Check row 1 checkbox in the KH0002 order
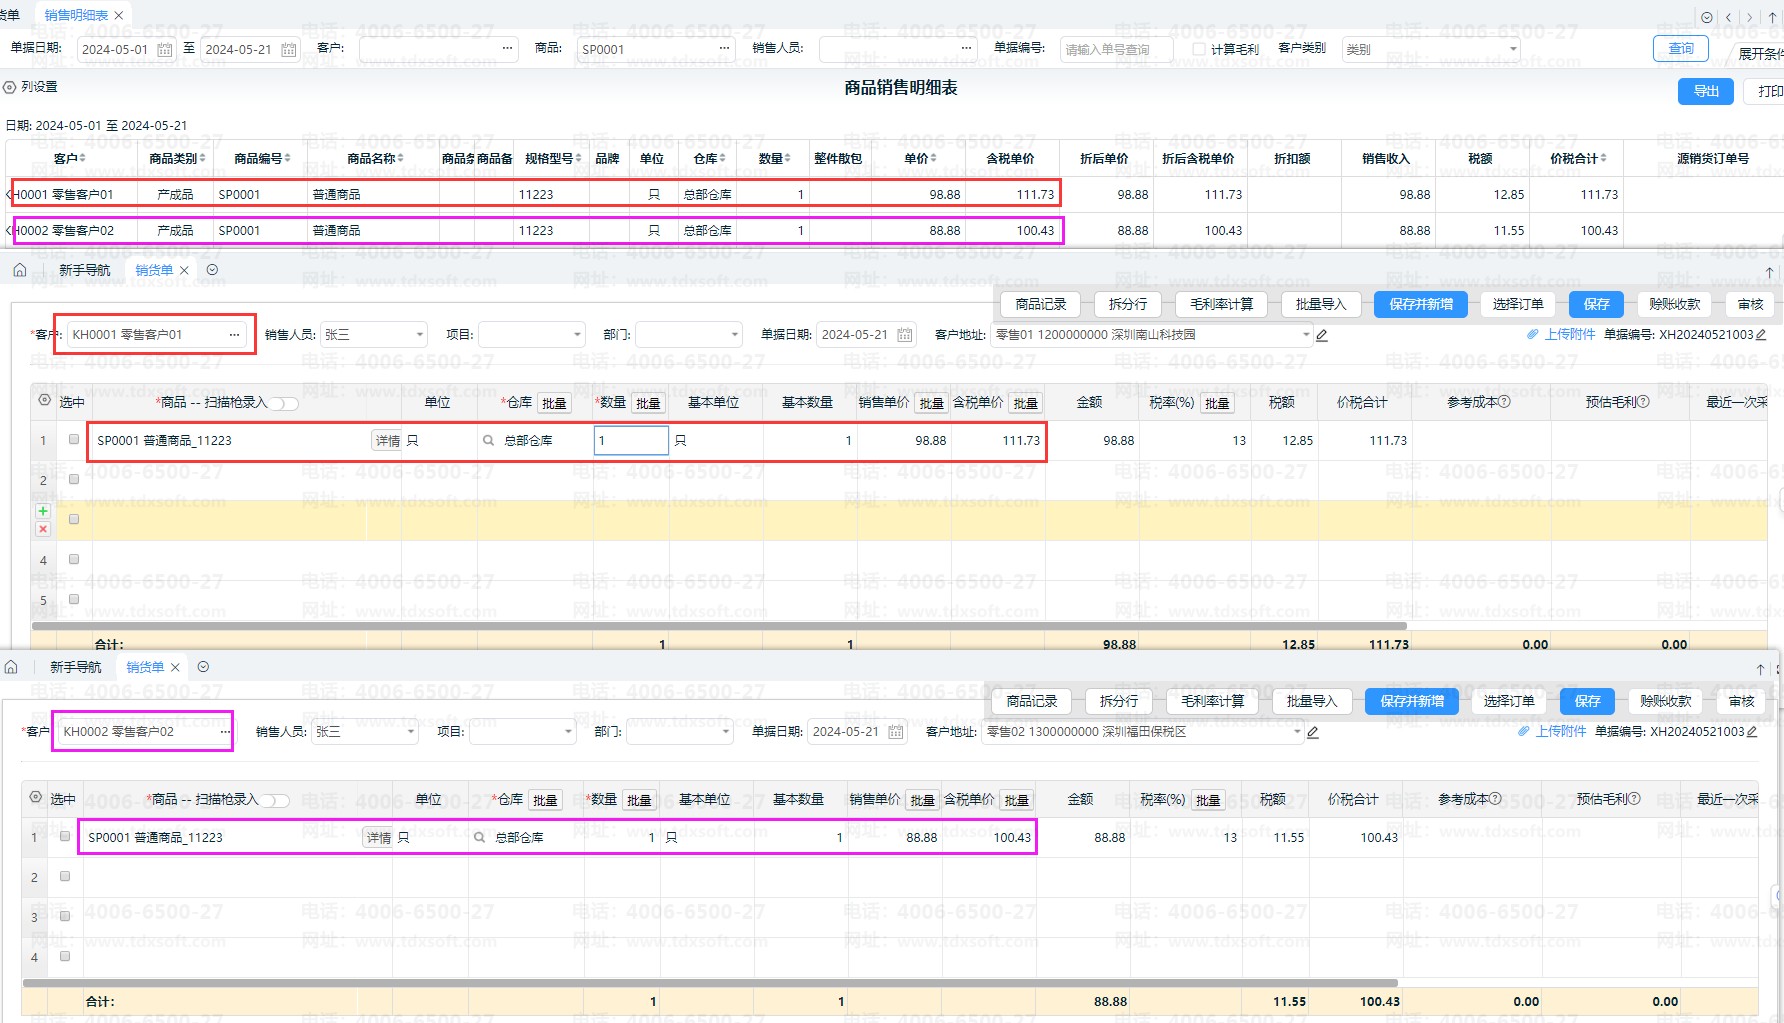1784x1023 pixels. [65, 836]
